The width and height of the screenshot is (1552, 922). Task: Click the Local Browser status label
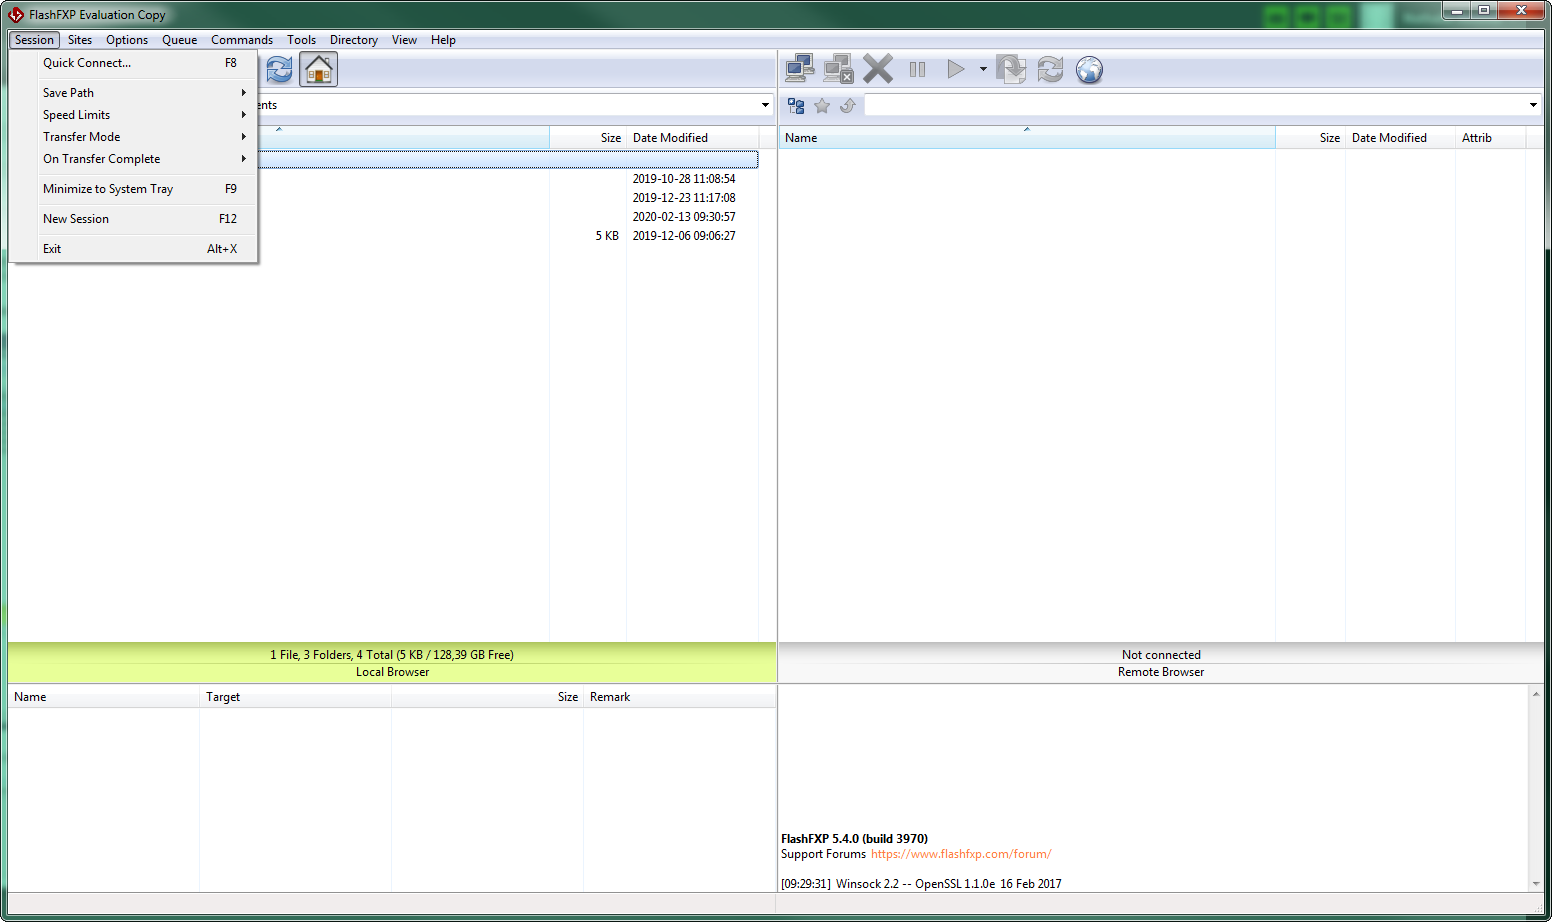(392, 672)
